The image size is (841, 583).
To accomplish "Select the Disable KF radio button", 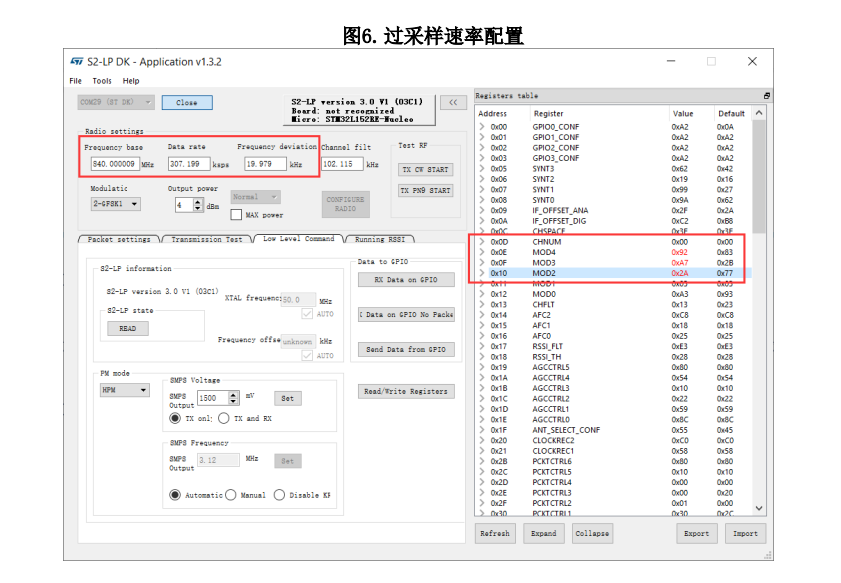I will tap(279, 495).
